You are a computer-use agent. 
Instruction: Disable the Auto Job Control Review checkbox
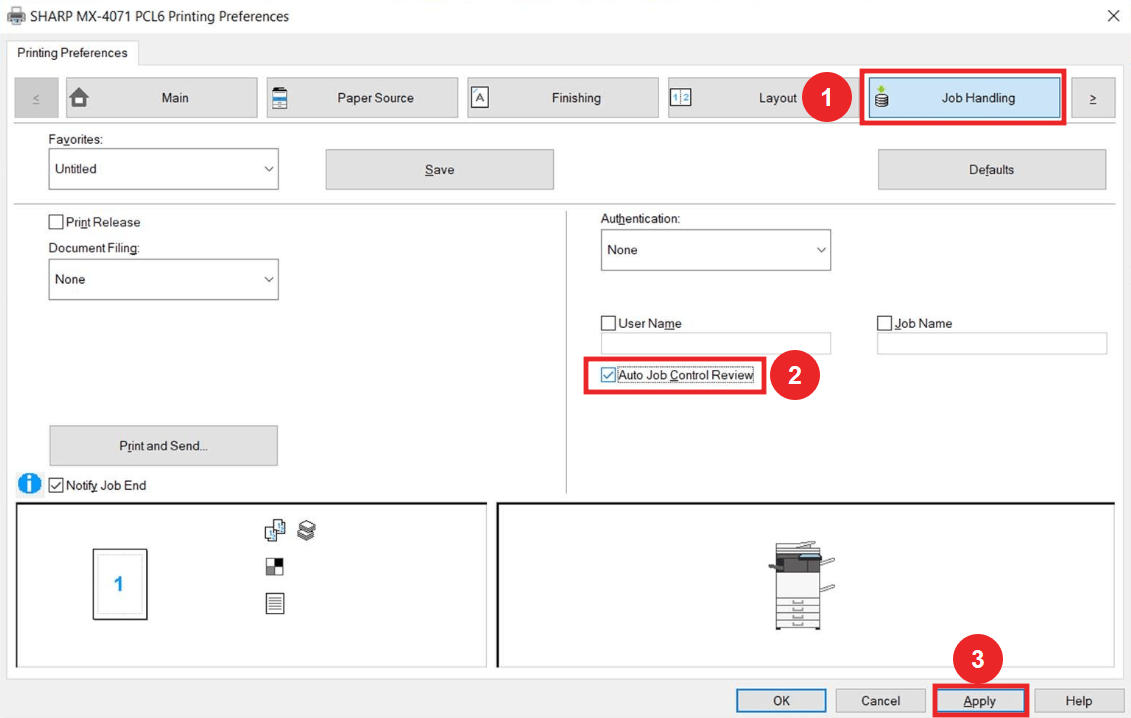pyautogui.click(x=606, y=375)
